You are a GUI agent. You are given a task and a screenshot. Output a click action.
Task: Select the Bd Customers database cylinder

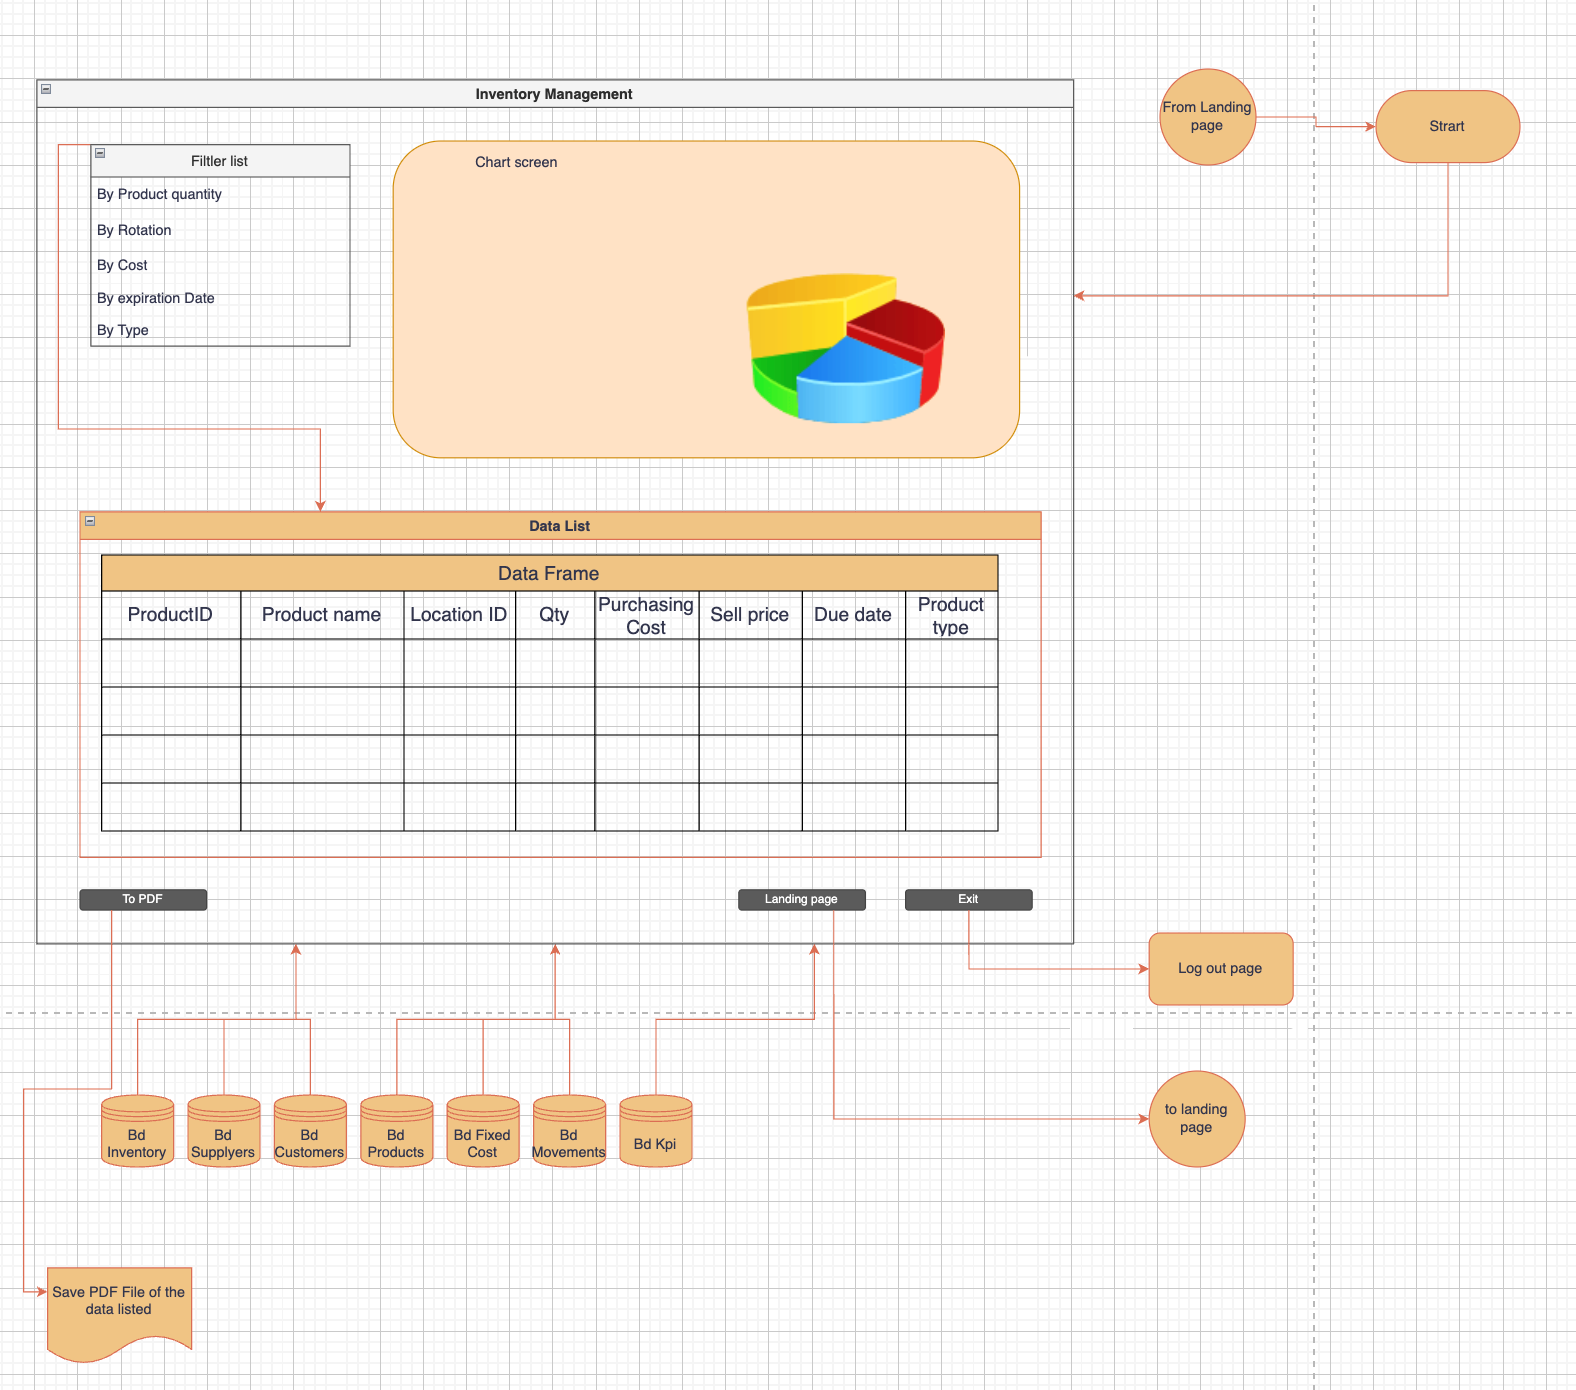click(310, 1132)
